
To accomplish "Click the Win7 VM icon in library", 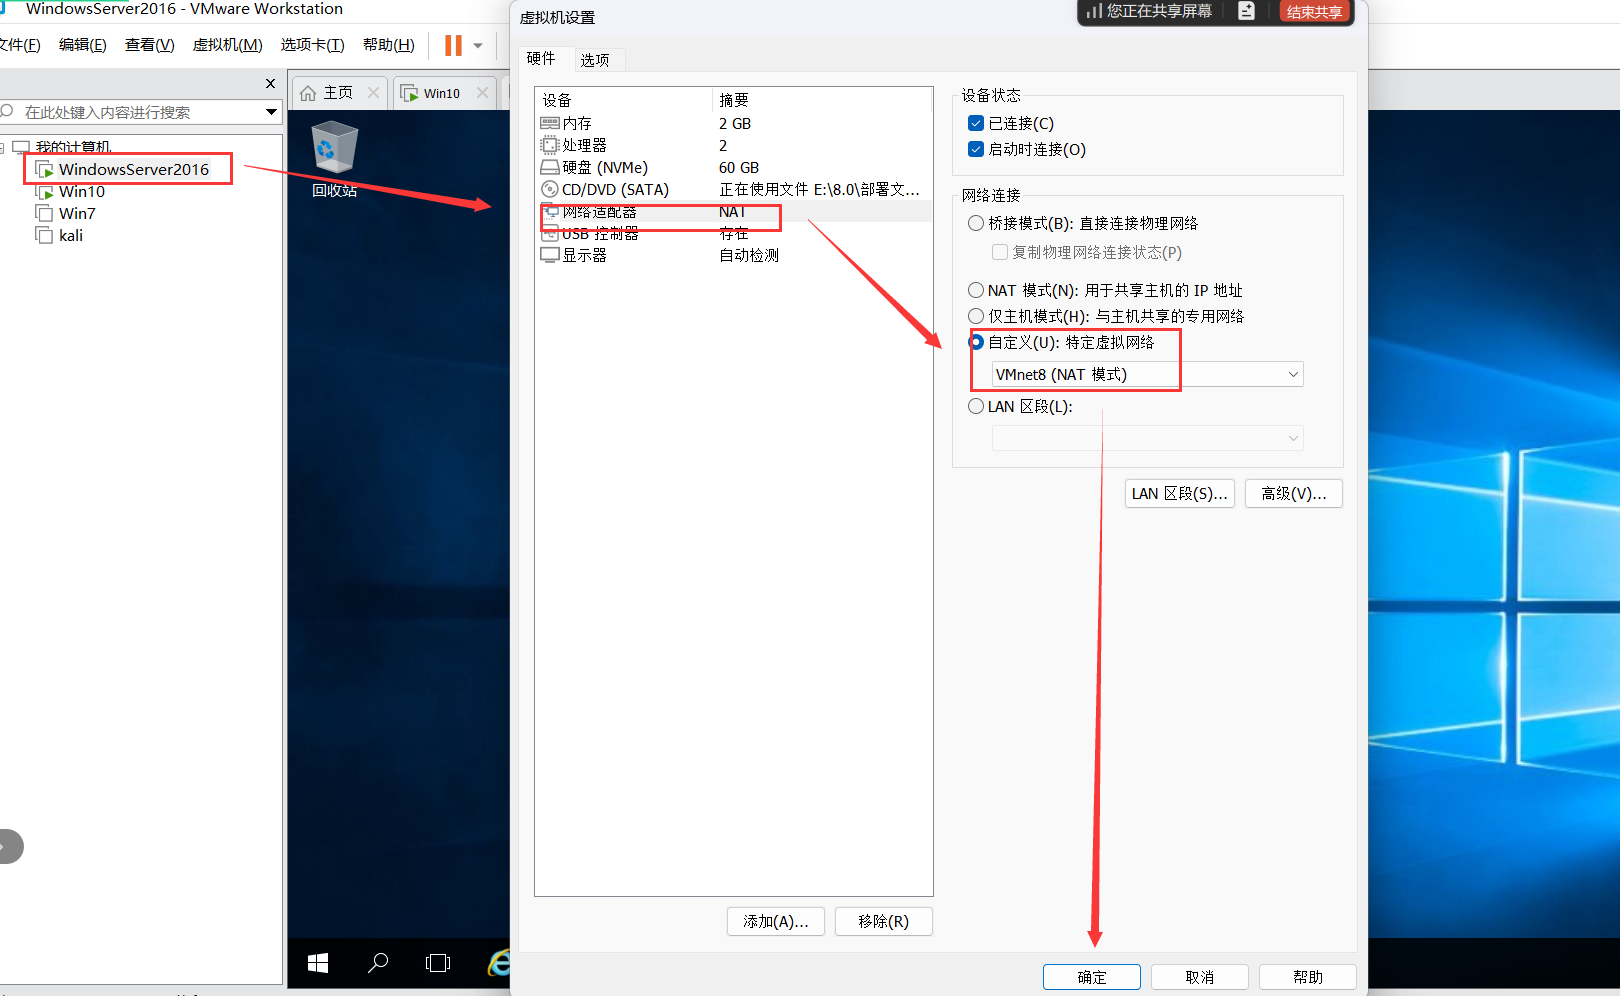I will [44, 213].
